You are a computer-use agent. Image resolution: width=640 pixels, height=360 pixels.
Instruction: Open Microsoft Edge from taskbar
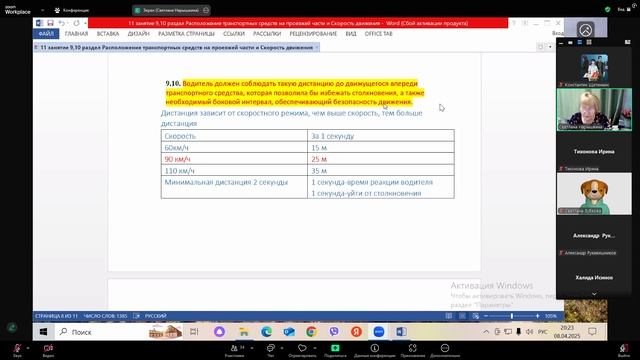[267, 332]
